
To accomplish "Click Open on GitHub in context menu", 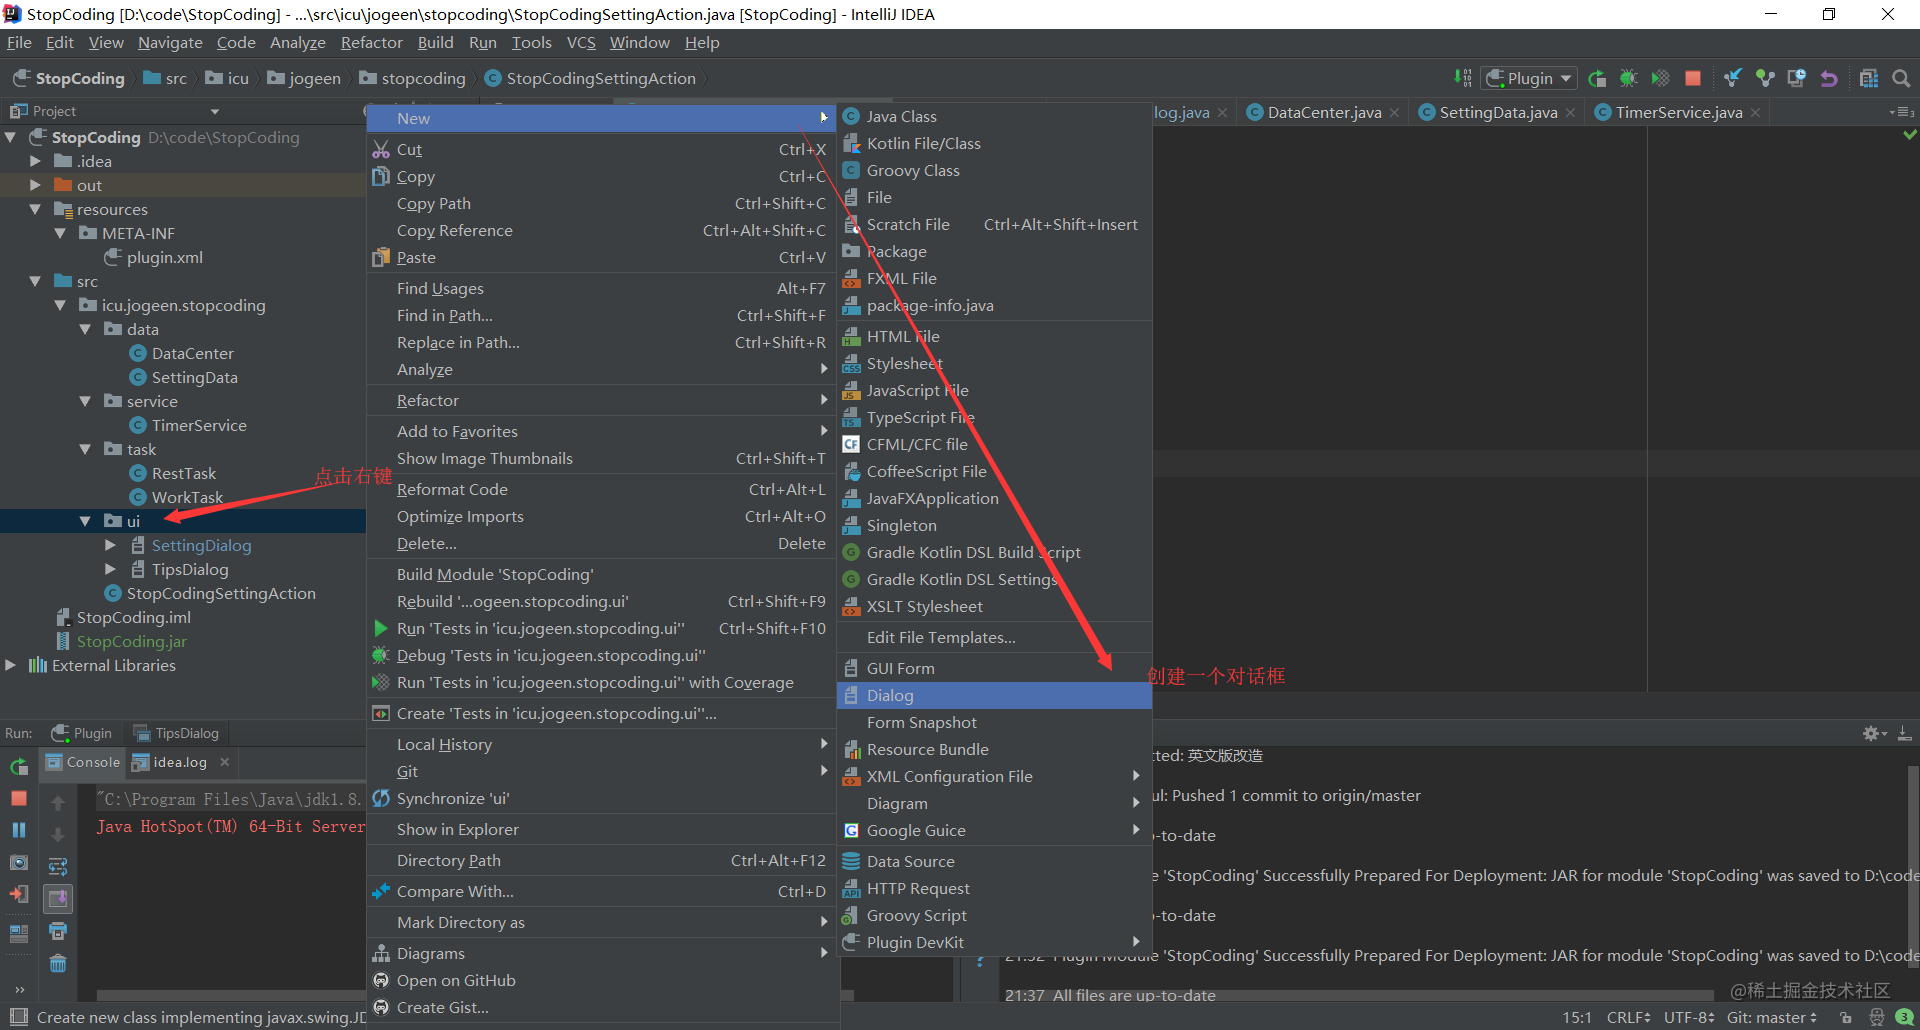I will pos(602,980).
